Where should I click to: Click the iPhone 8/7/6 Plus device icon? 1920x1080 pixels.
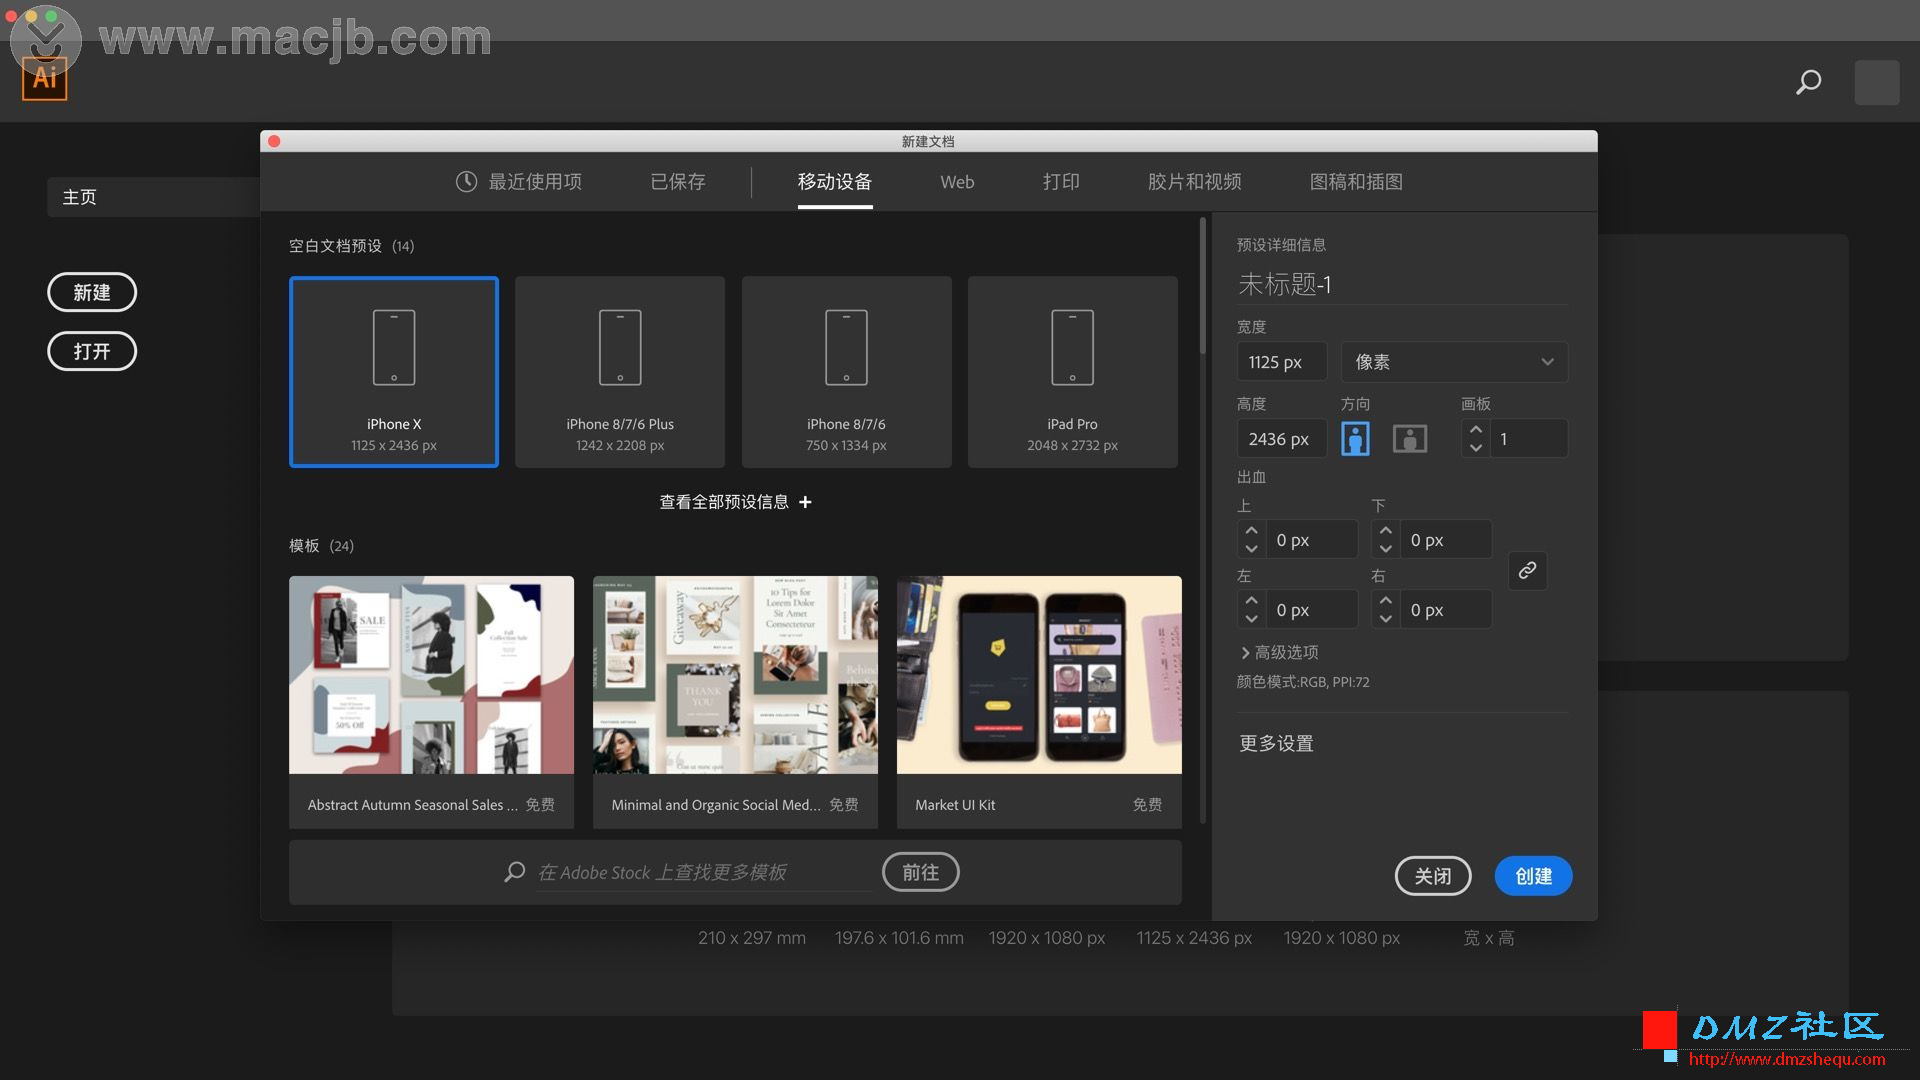[620, 347]
